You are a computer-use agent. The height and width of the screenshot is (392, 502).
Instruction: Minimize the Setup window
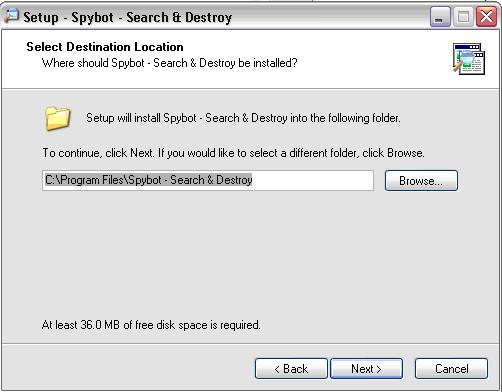click(440, 17)
